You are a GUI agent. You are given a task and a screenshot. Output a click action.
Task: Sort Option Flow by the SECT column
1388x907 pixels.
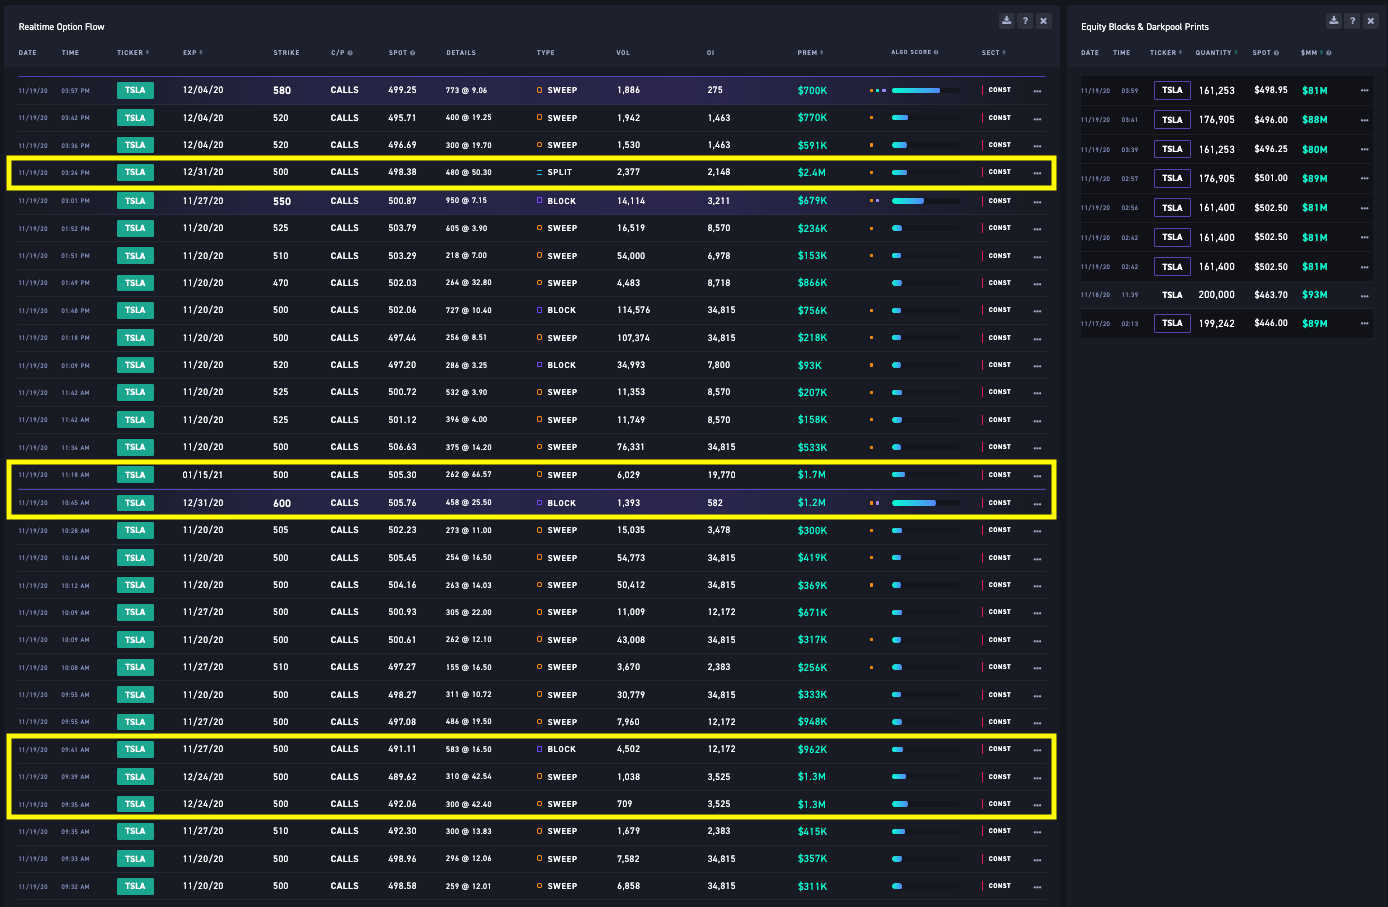pyautogui.click(x=994, y=53)
